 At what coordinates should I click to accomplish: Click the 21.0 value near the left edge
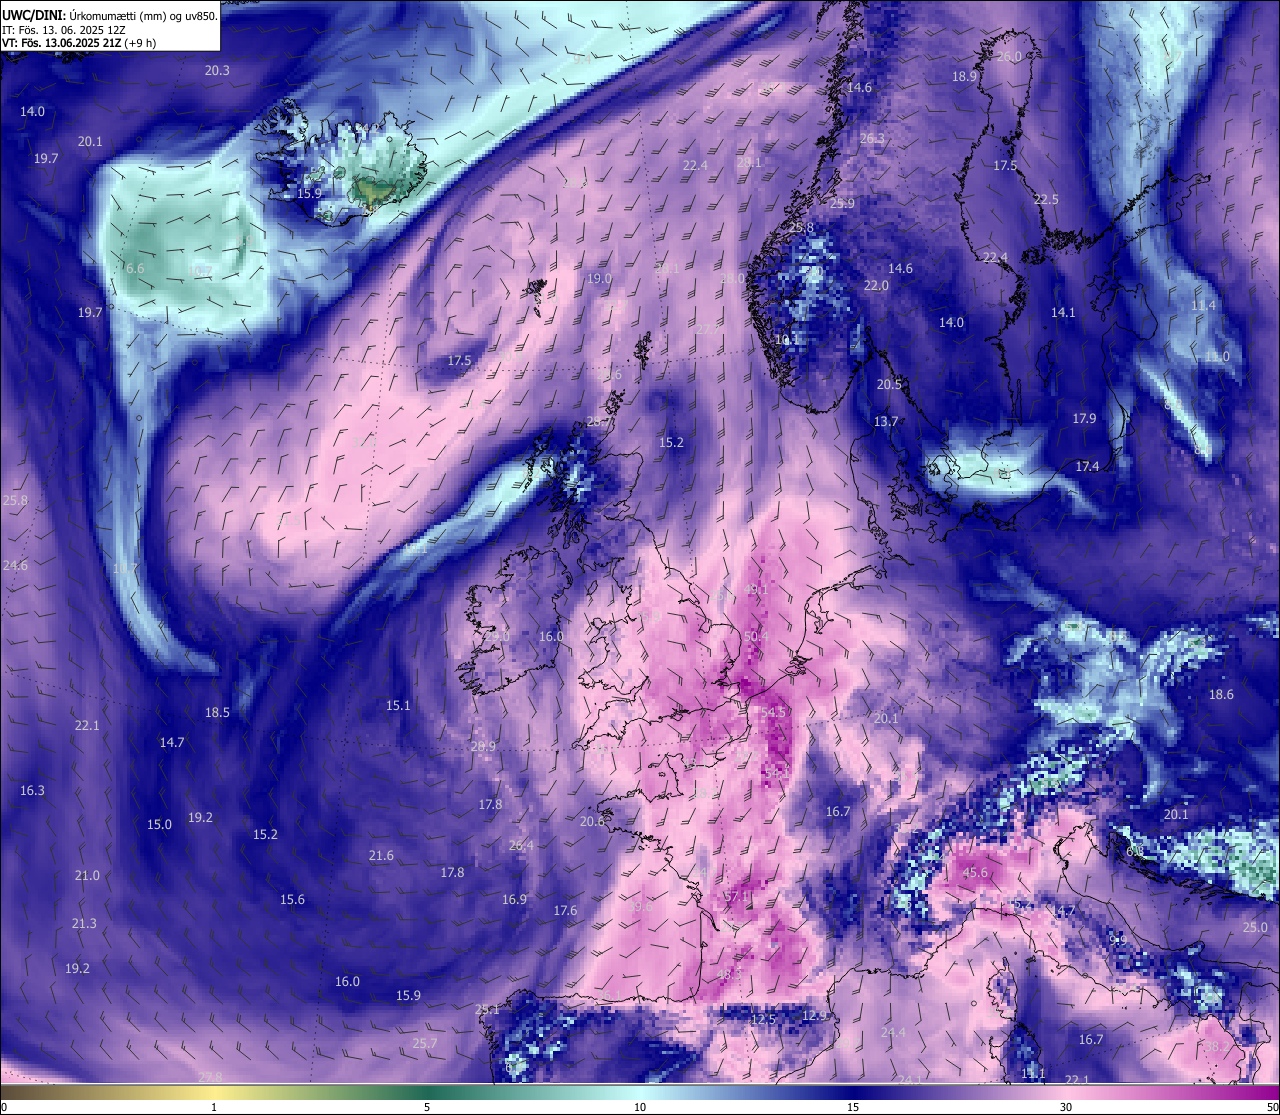pos(87,876)
